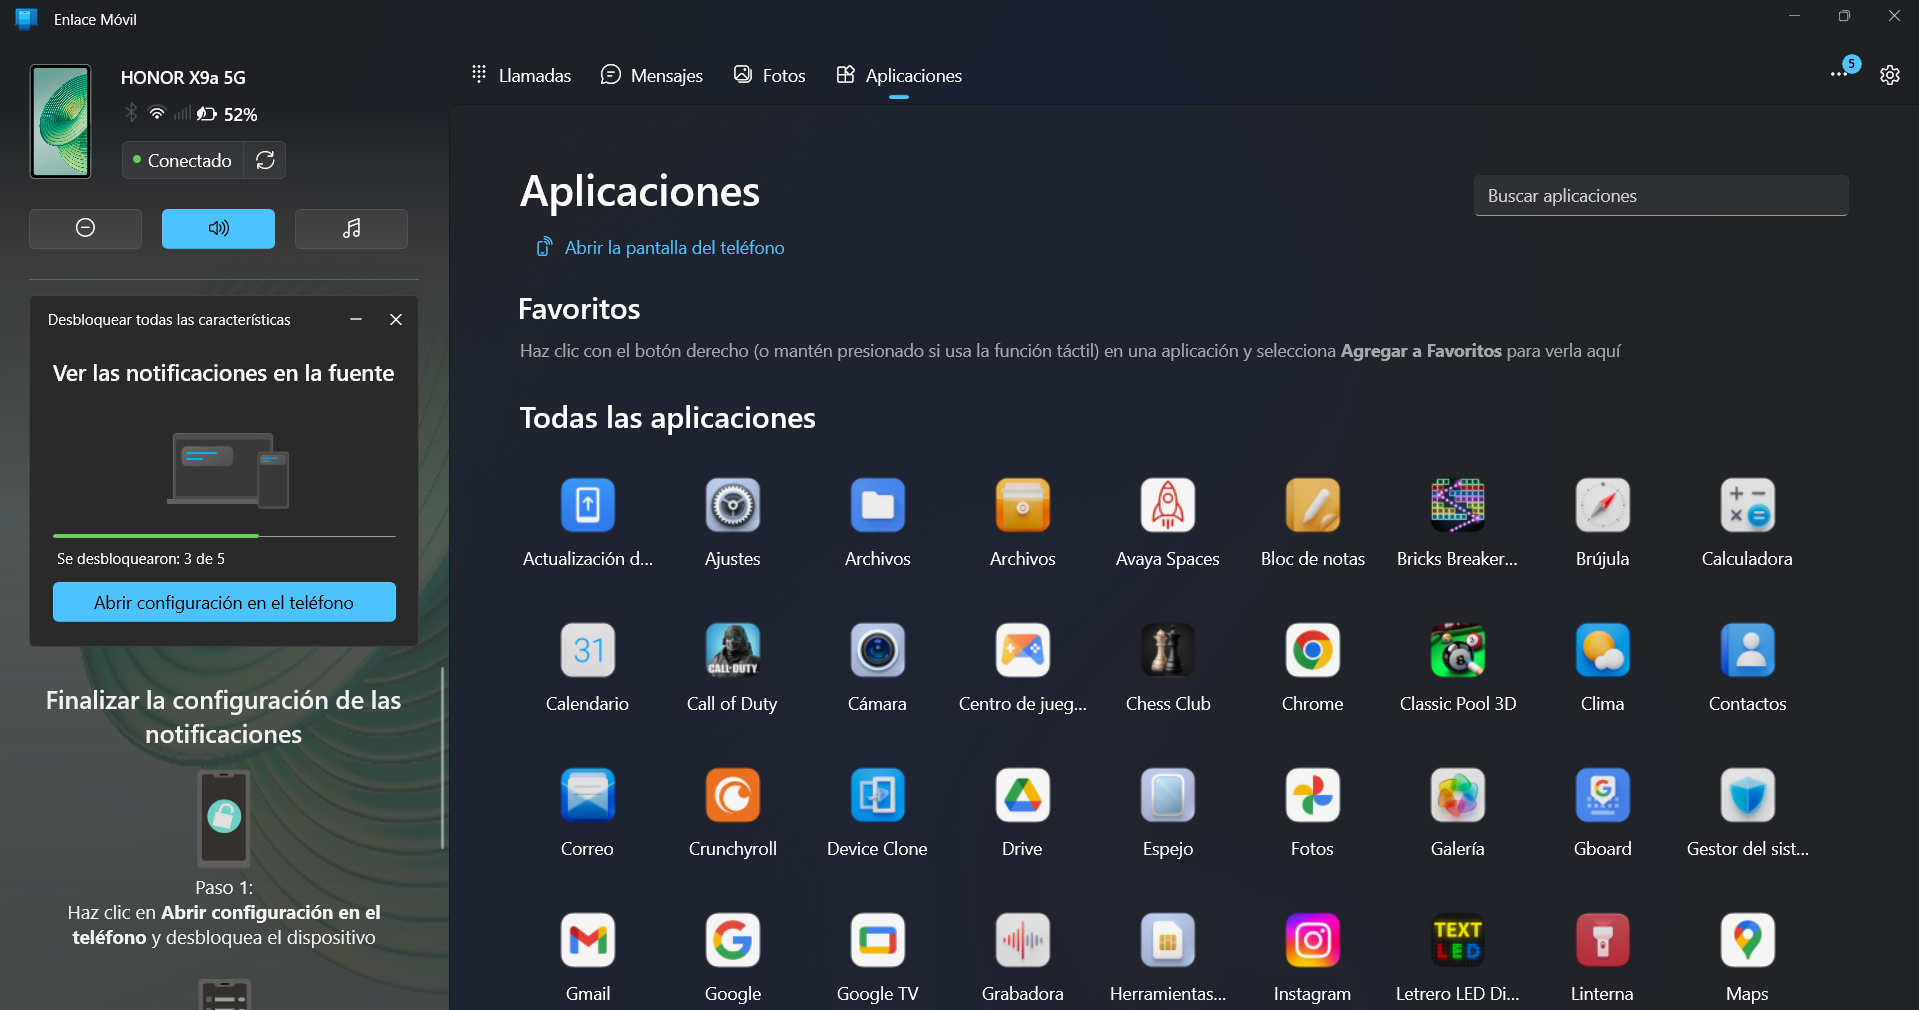Switch to the Fotos tab
This screenshot has height=1010, width=1919.
click(770, 76)
